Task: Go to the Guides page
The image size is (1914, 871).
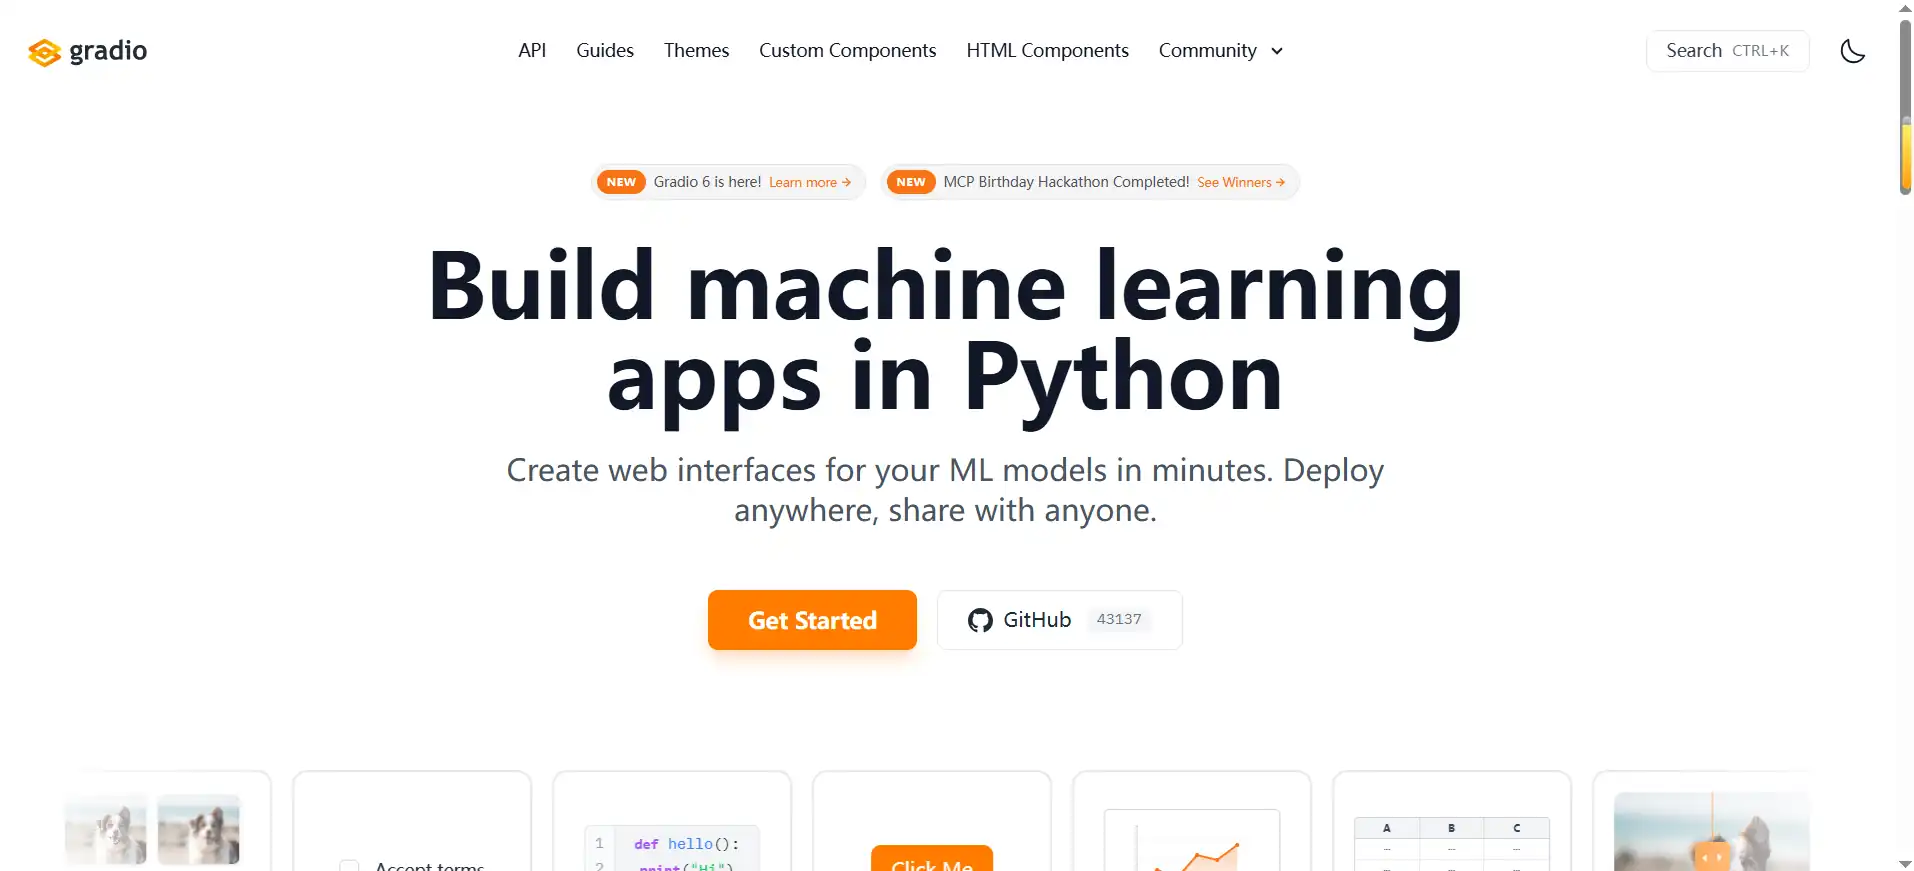Action: 605,50
